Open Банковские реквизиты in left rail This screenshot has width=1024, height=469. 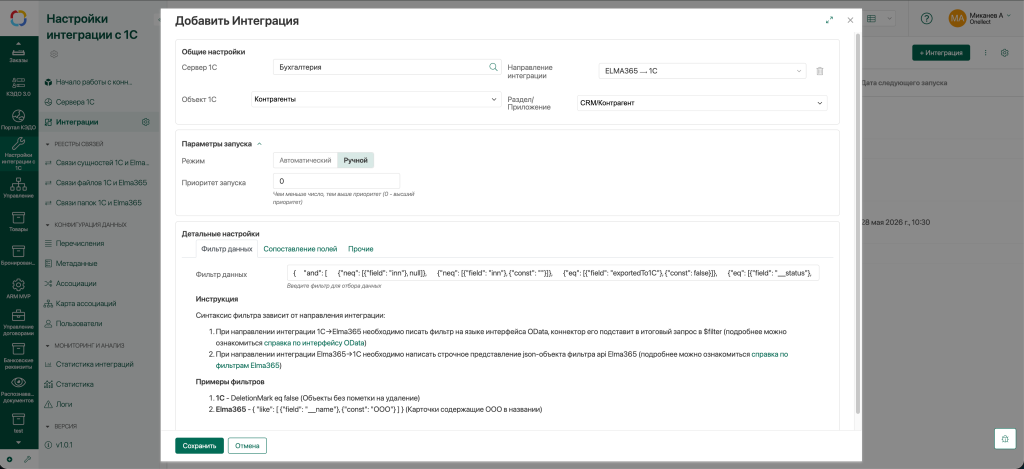coord(18,355)
